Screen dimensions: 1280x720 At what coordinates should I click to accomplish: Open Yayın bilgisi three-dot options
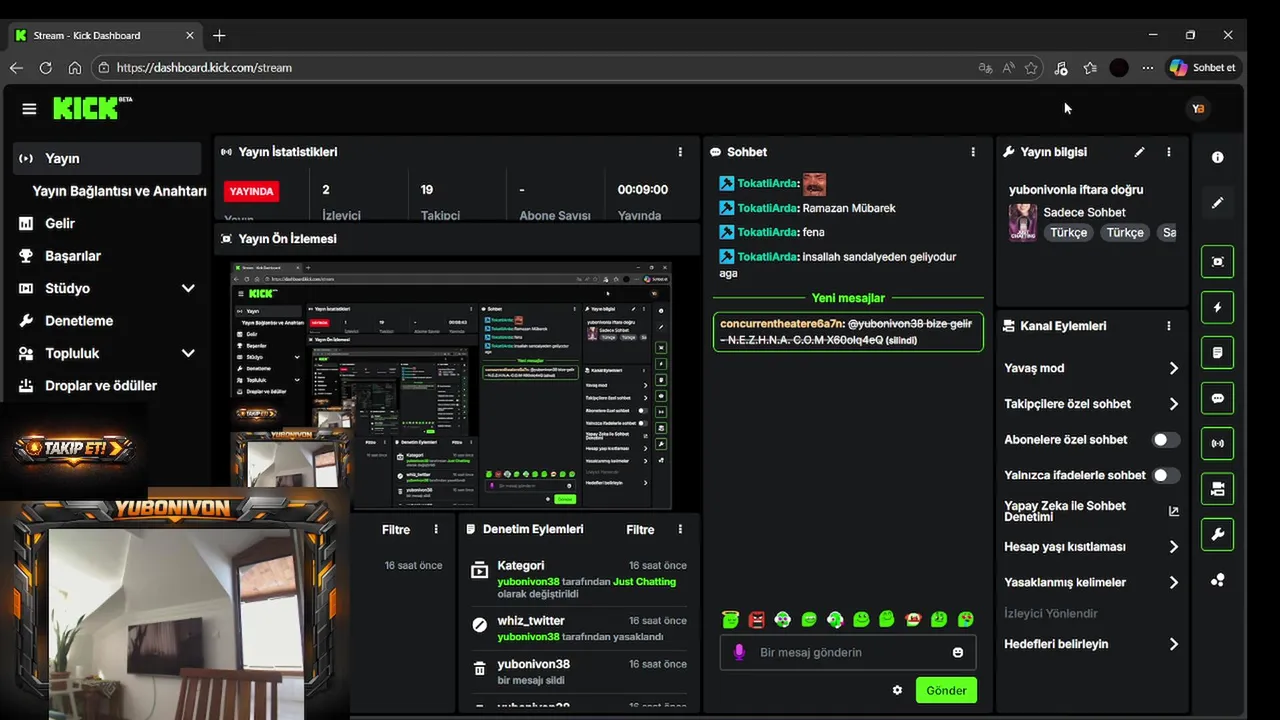click(x=1168, y=152)
